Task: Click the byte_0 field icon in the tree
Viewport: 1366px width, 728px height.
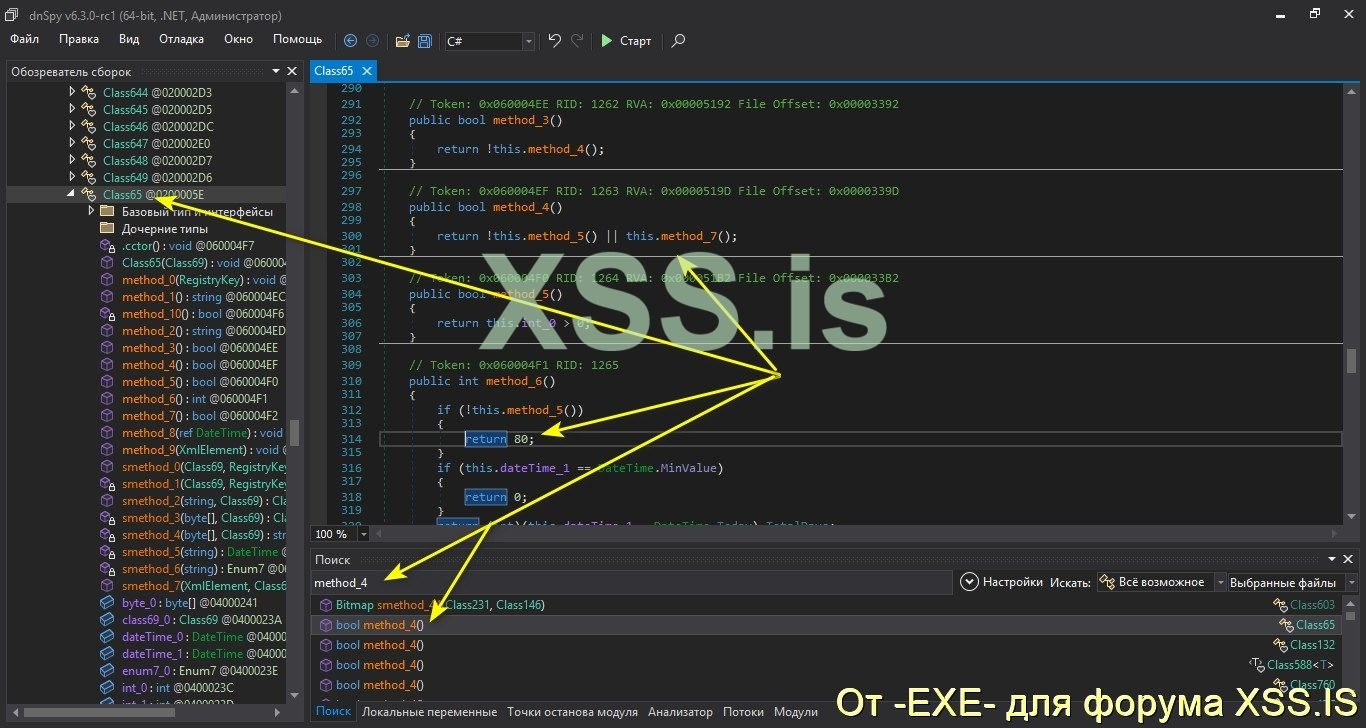Action: tap(108, 603)
